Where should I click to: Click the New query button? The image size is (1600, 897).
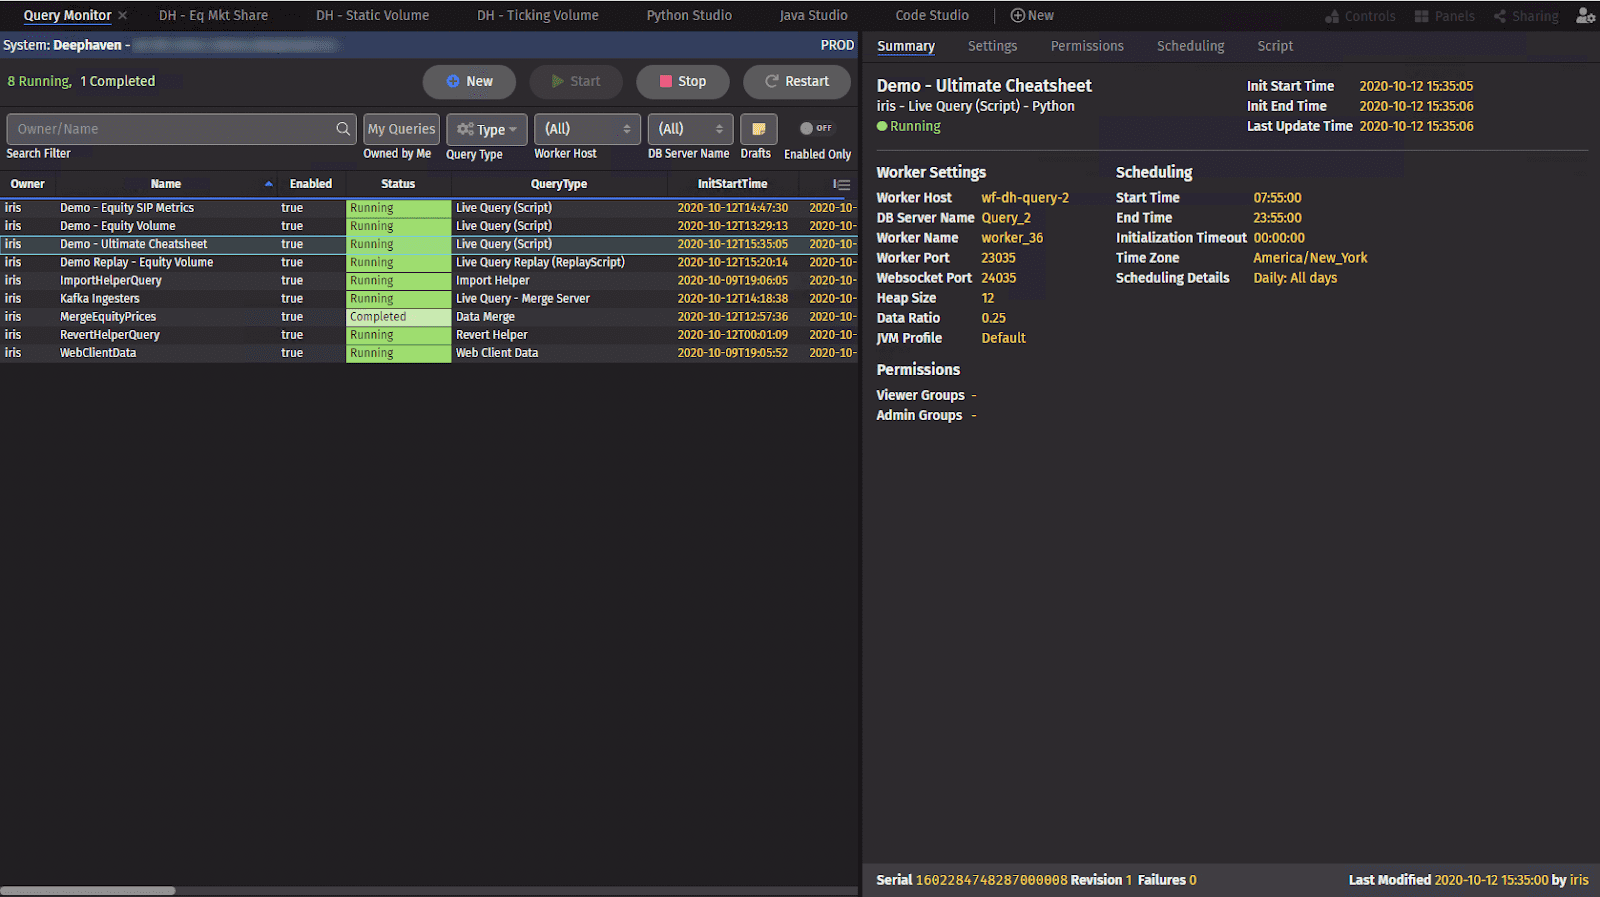click(469, 82)
